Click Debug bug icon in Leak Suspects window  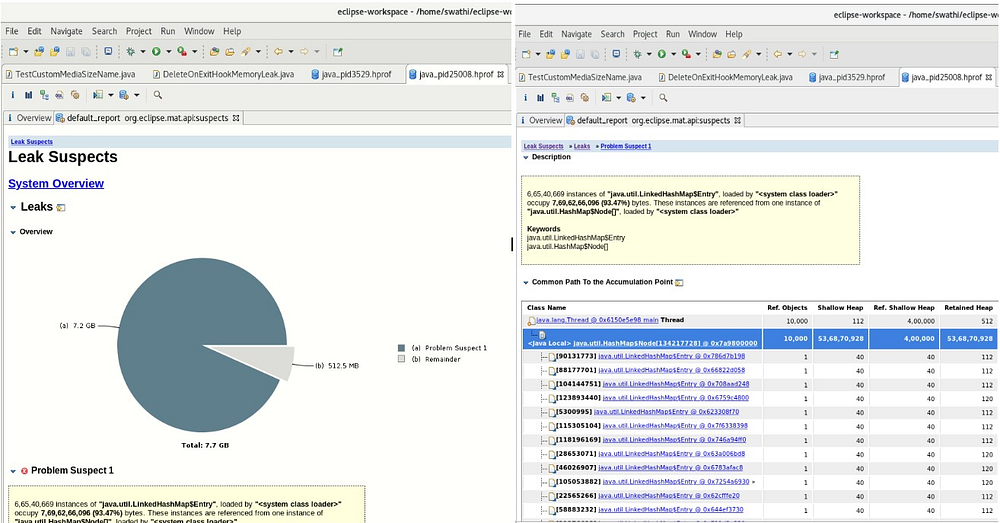click(130, 52)
